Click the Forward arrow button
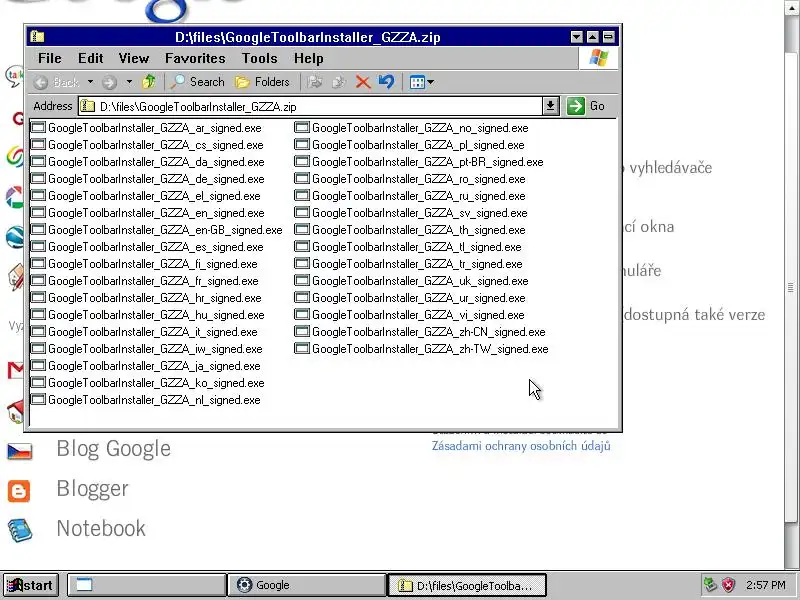This screenshot has height=600, width=800. [x=109, y=82]
